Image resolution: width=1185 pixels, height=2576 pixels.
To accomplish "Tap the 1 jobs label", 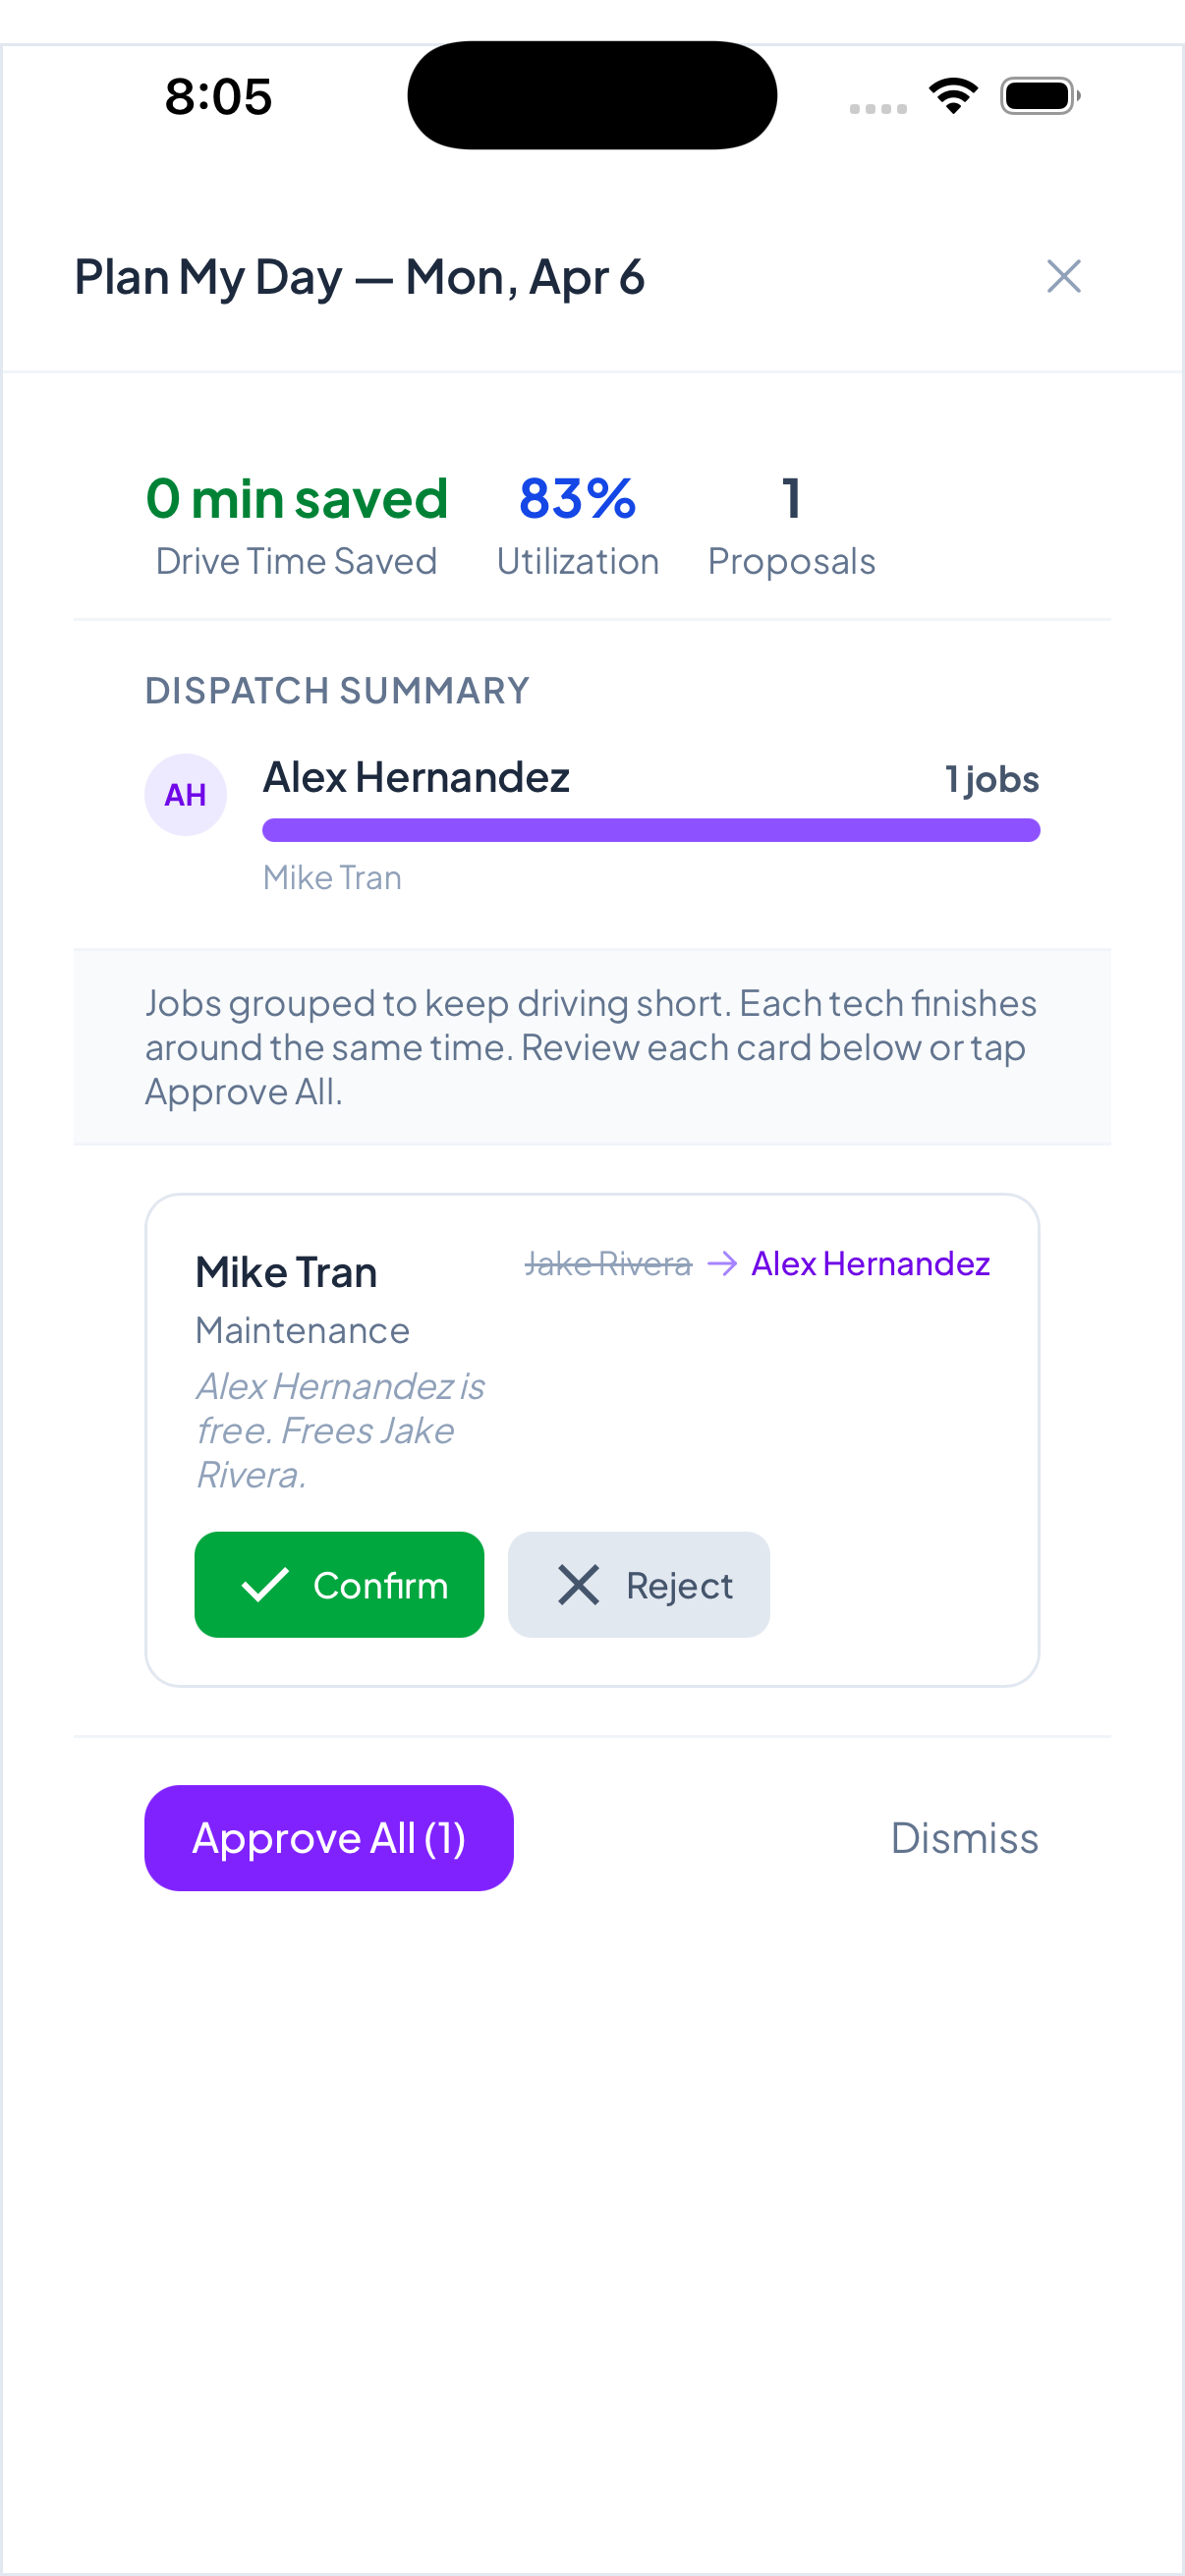I will click(992, 779).
